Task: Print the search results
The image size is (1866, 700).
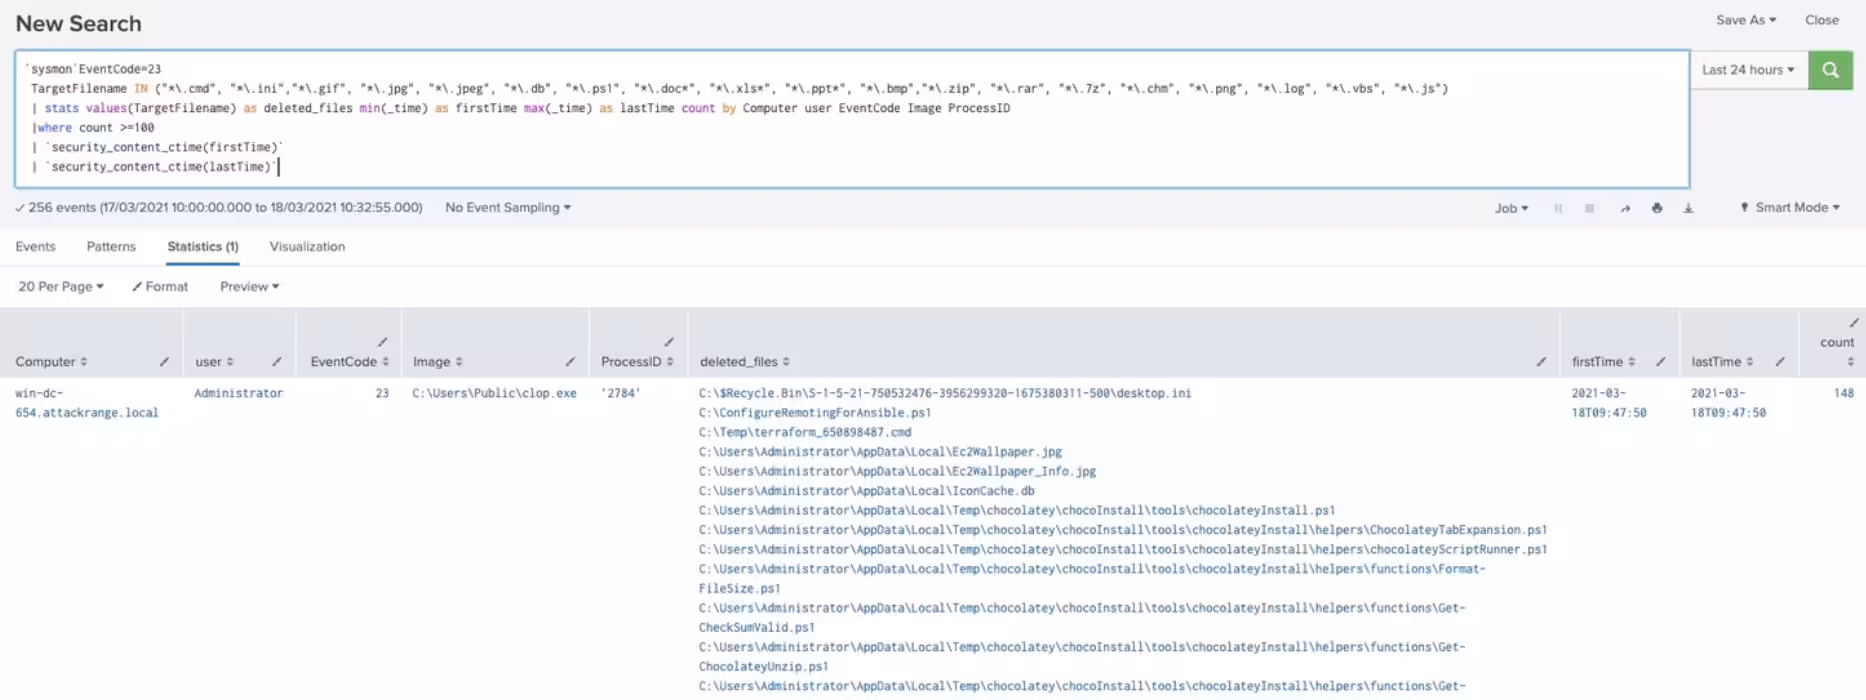Action: click(x=1657, y=208)
